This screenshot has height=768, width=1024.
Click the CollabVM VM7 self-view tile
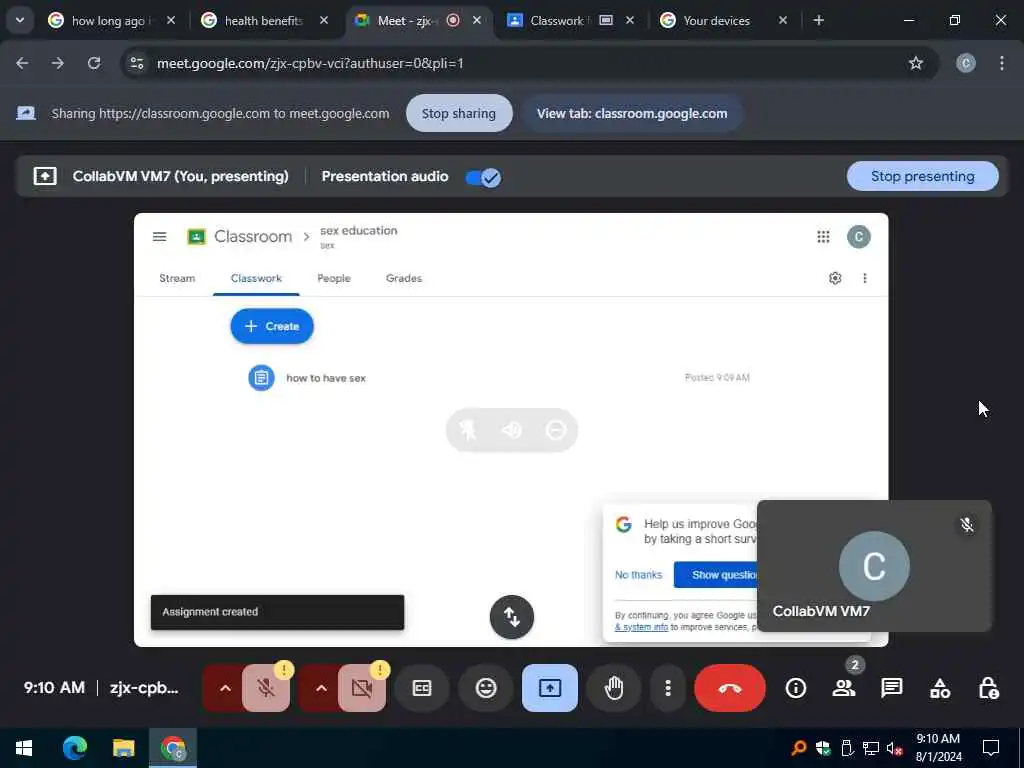(x=874, y=566)
